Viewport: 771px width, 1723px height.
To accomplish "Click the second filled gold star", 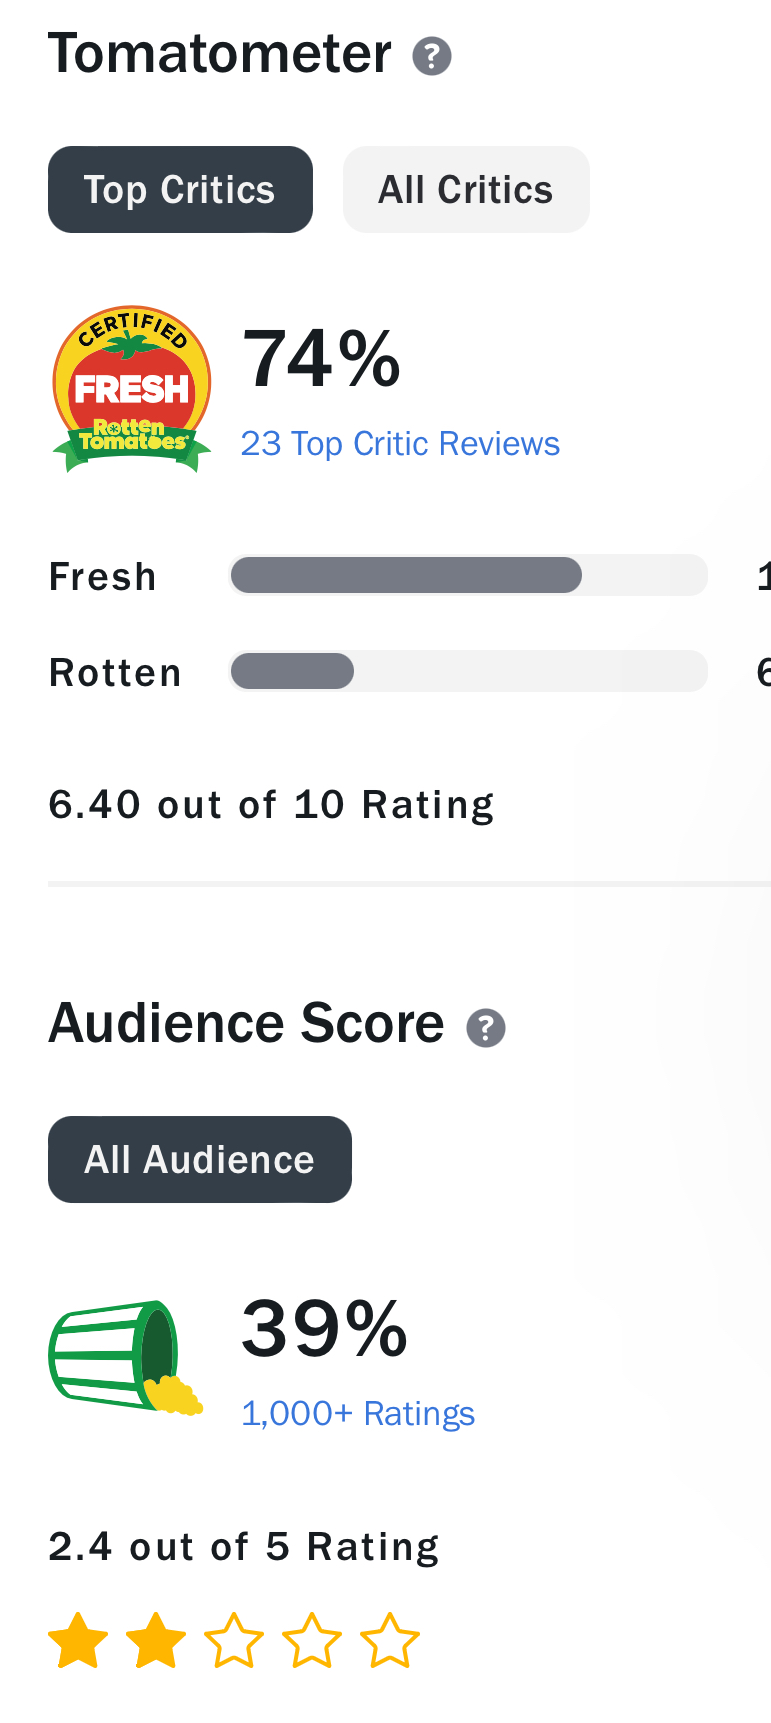I will [156, 1641].
